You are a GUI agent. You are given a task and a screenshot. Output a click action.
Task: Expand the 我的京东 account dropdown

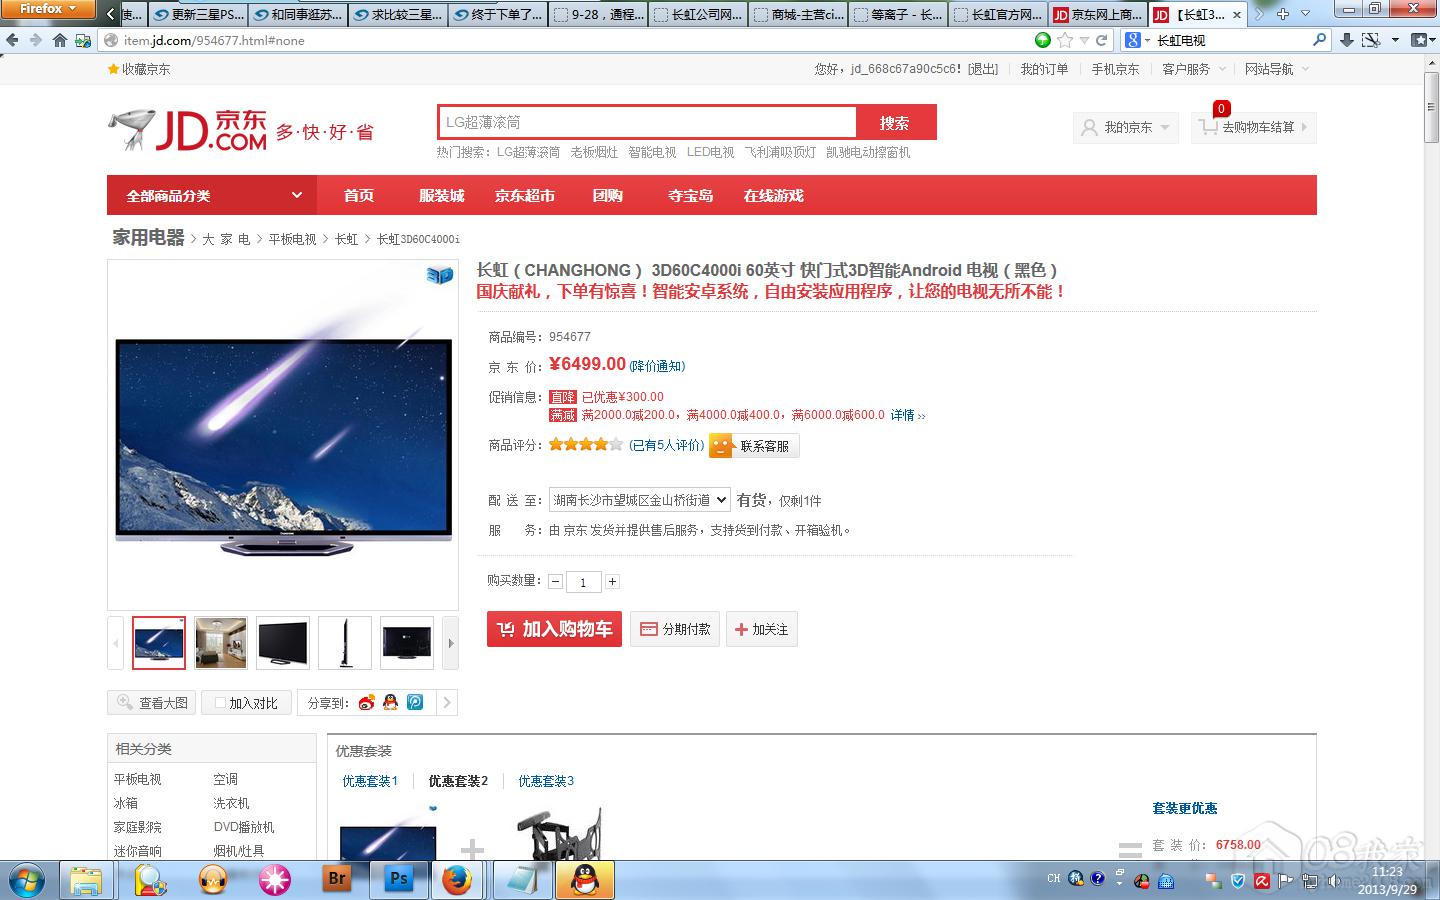click(1126, 128)
